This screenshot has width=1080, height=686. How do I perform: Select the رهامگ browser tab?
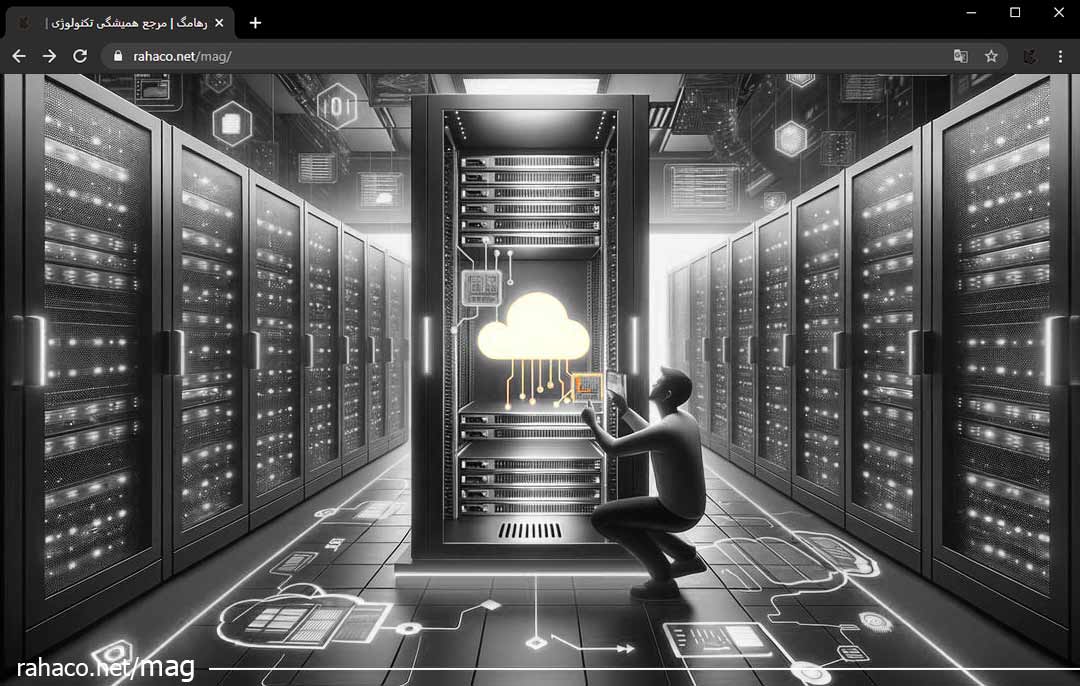(x=120, y=23)
